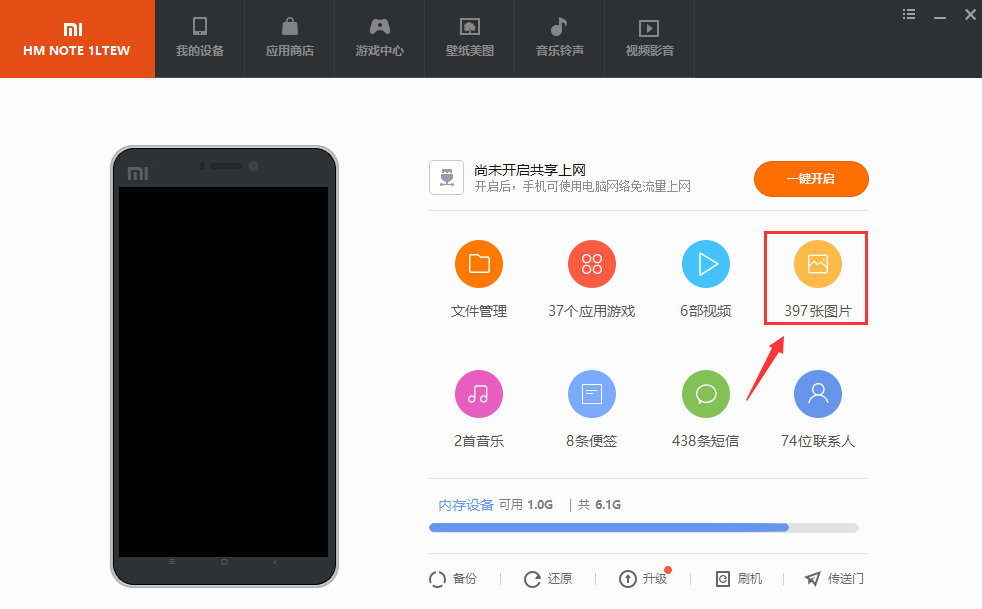Switch to the 应用商店 tab
982x609 pixels.
tap(289, 39)
